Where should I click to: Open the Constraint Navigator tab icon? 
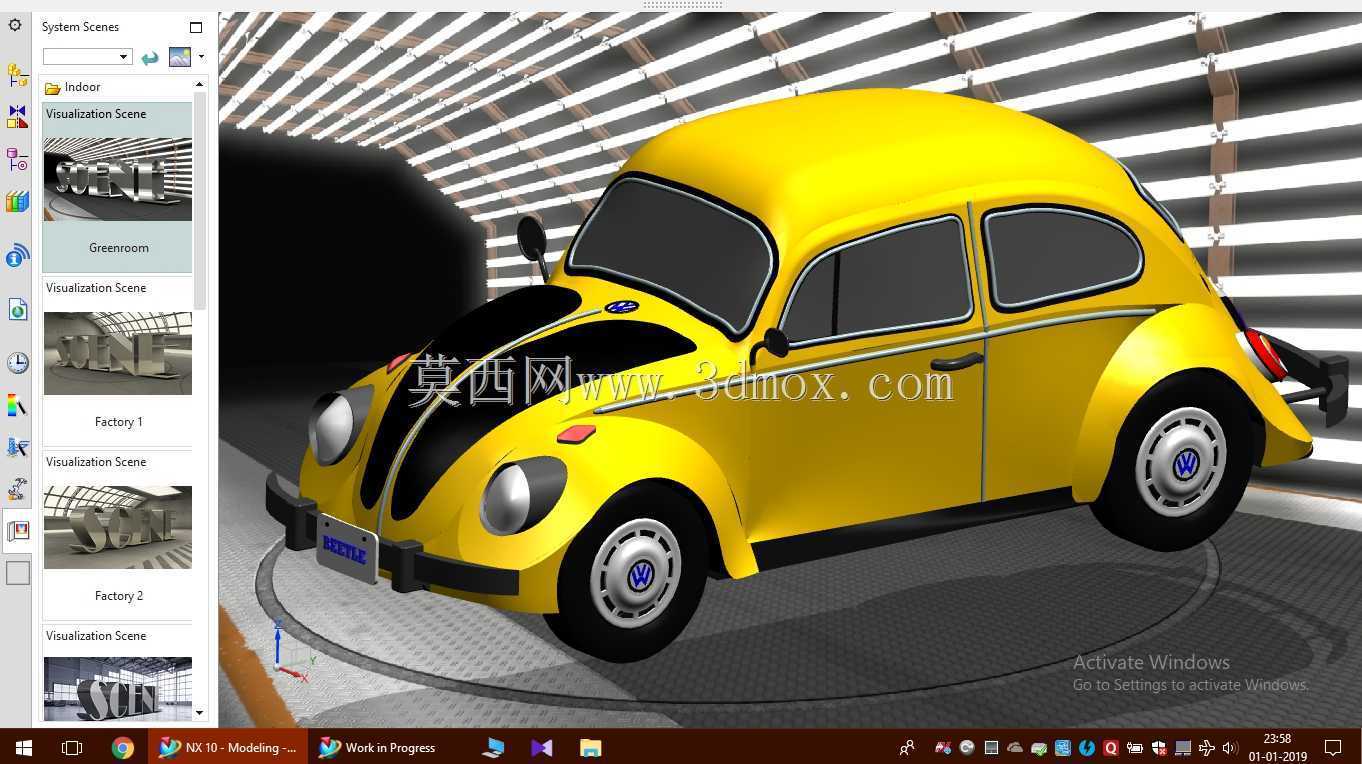(17, 117)
